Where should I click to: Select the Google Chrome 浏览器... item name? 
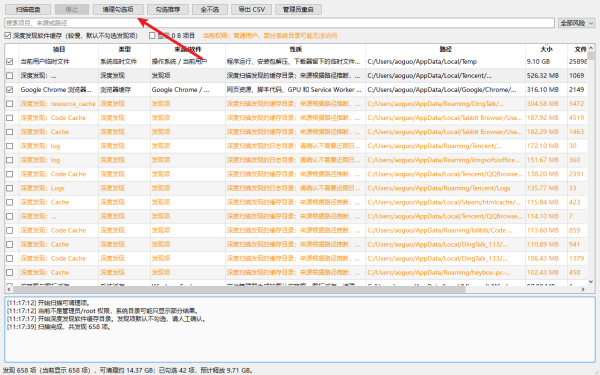tap(56, 90)
